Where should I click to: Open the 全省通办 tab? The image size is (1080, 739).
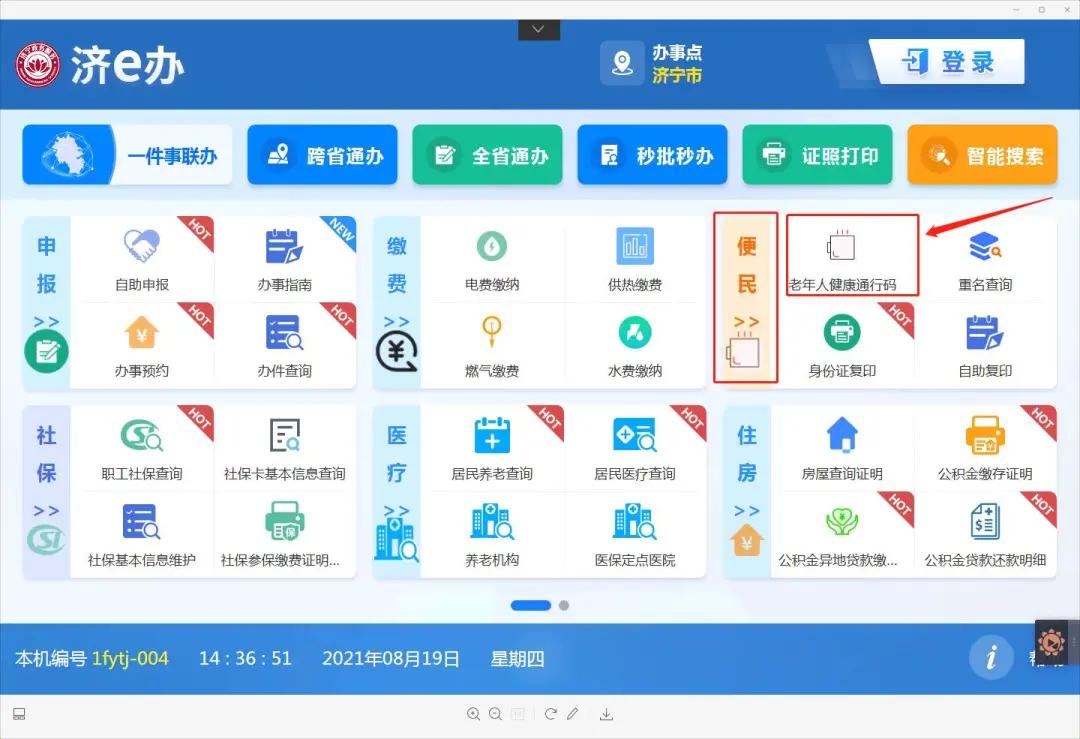tap(488, 155)
